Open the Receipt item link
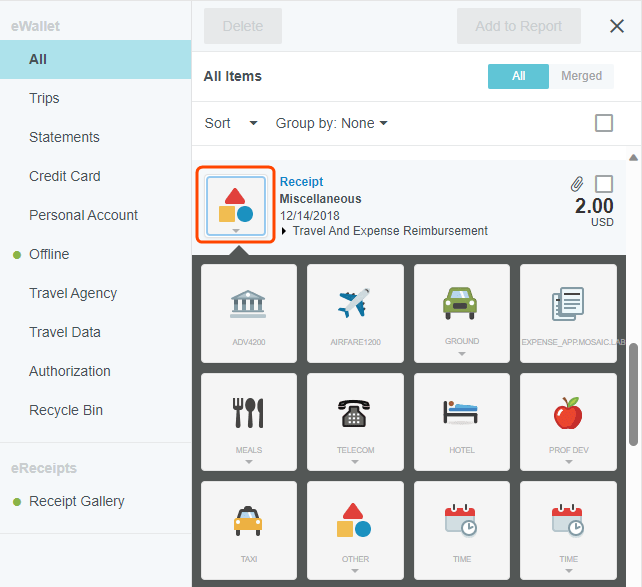This screenshot has height=587, width=642. tap(301, 182)
